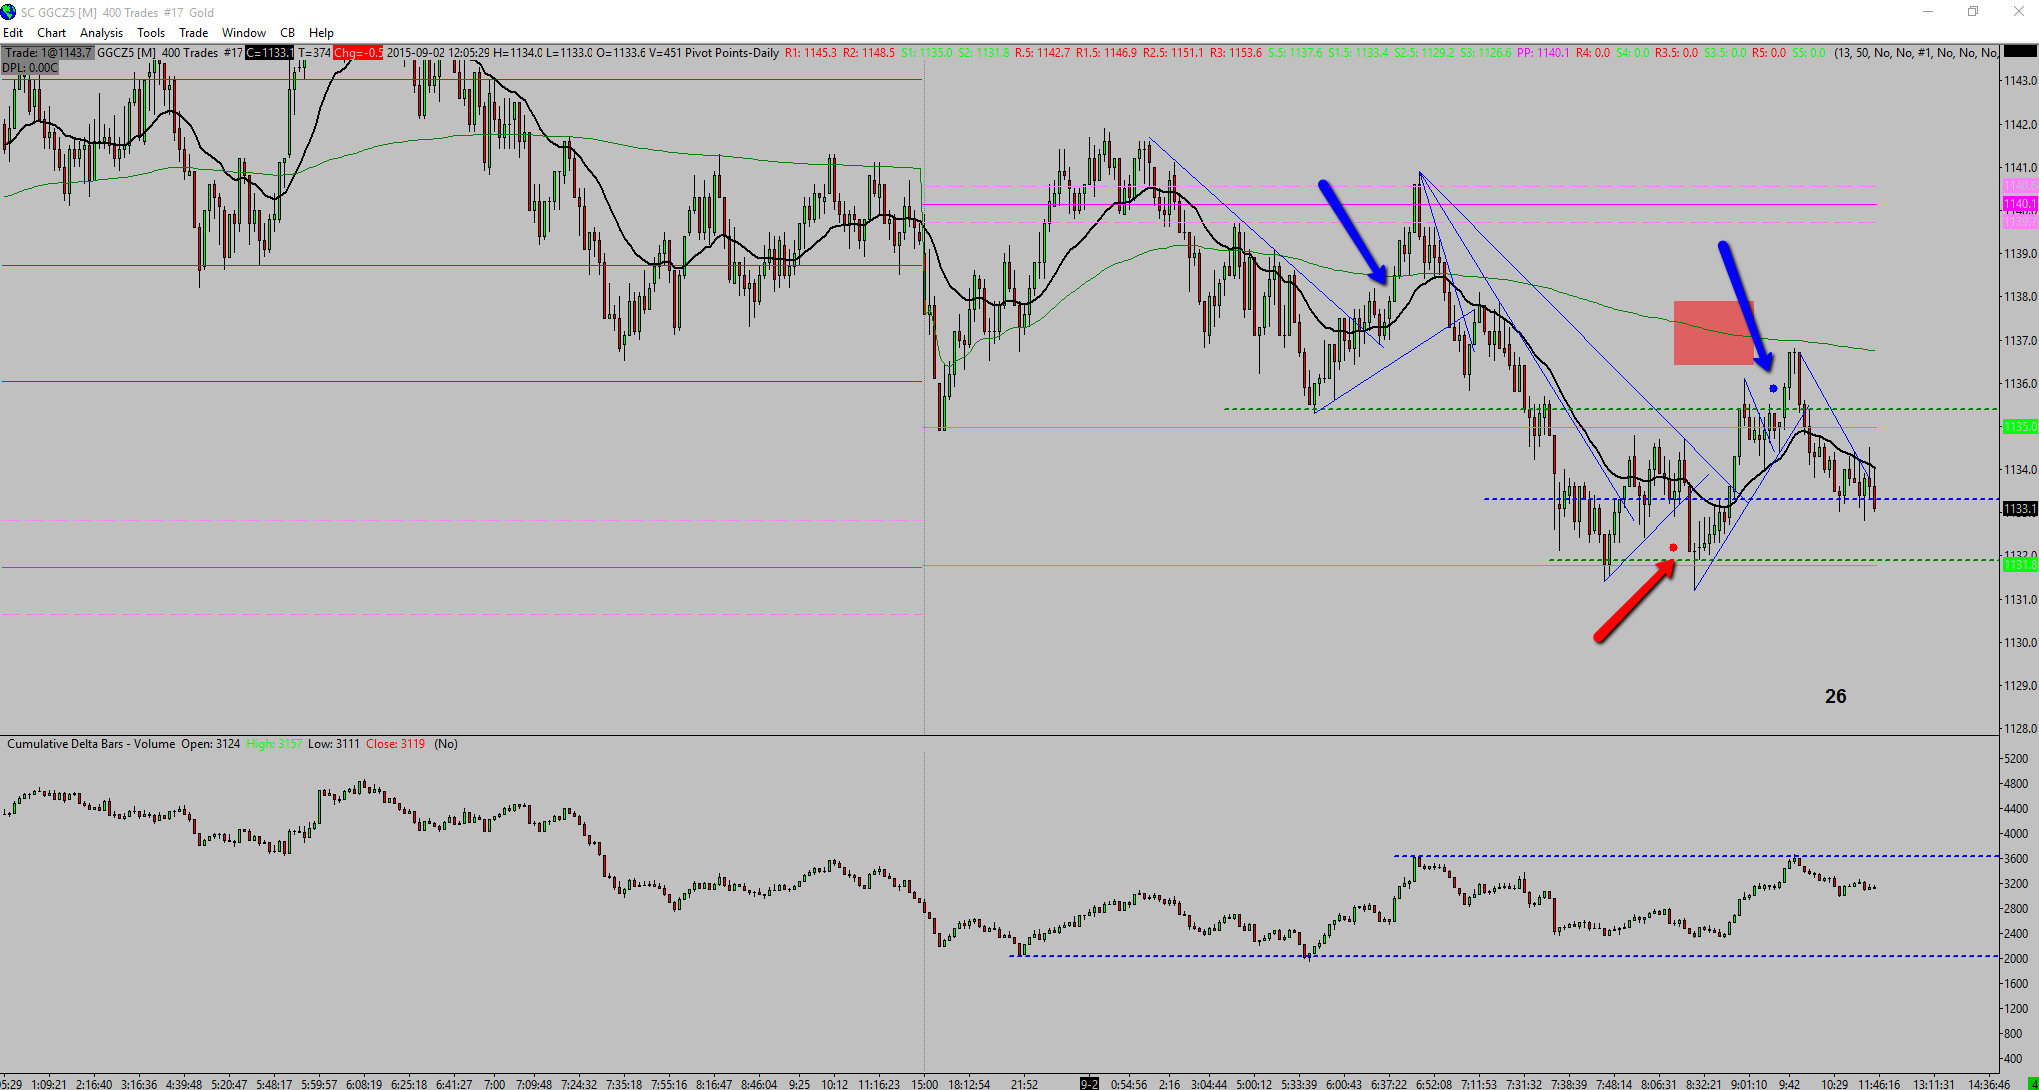Click the 'Trade: 1@1143.7' position label

(x=48, y=53)
